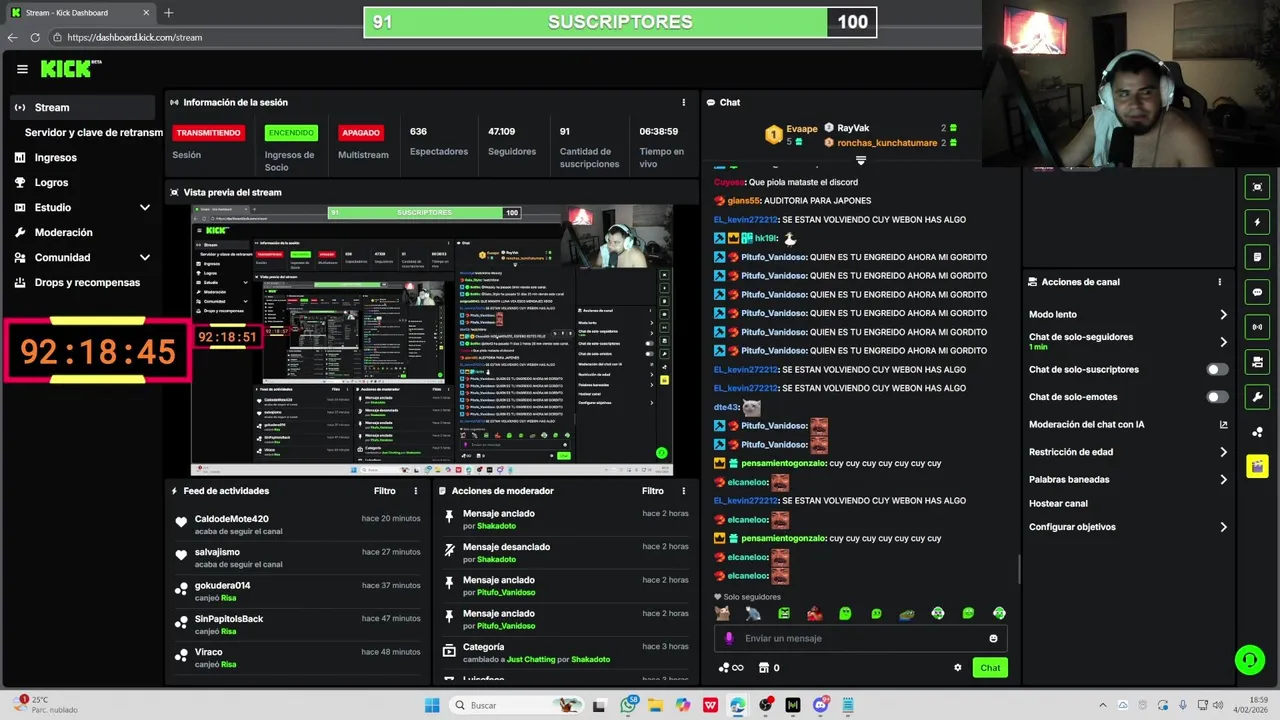
Task: Click the purple microphone icon in message box
Action: (x=729, y=638)
